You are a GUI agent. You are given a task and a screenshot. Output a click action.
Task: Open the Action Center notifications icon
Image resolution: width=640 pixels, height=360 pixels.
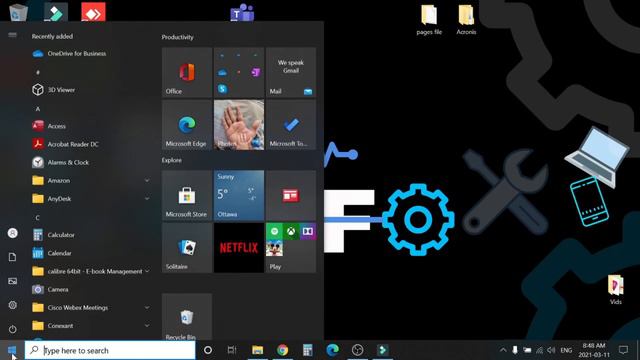point(623,350)
